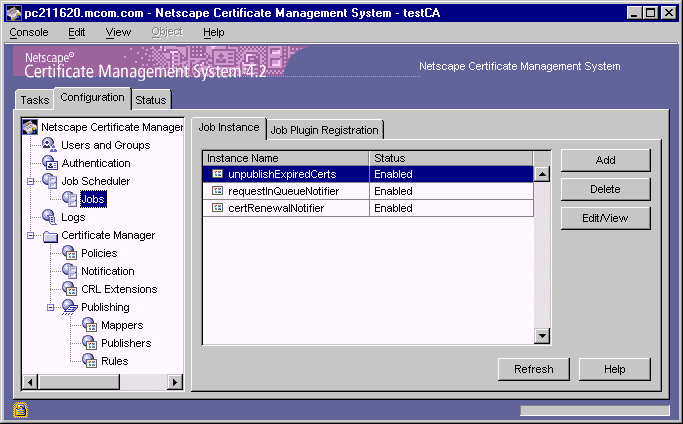Screen dimensions: 683x424
Task: Click the Status column header
Action: tap(451, 158)
